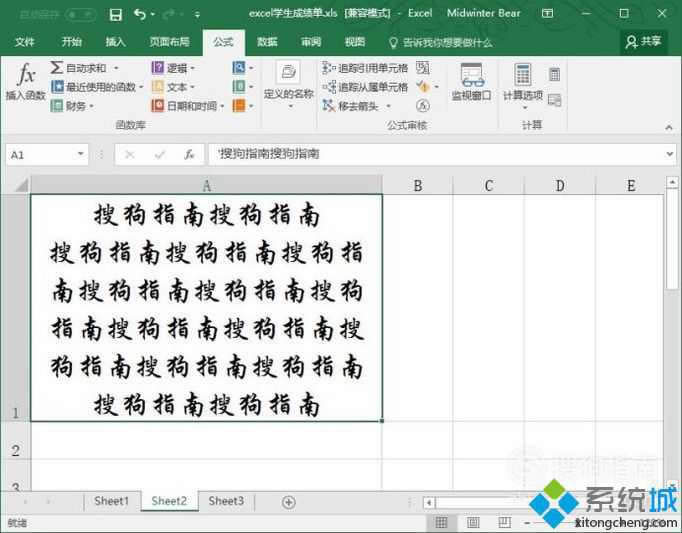Open the Date & Time functions menu
The image size is (682, 533).
click(x=187, y=106)
